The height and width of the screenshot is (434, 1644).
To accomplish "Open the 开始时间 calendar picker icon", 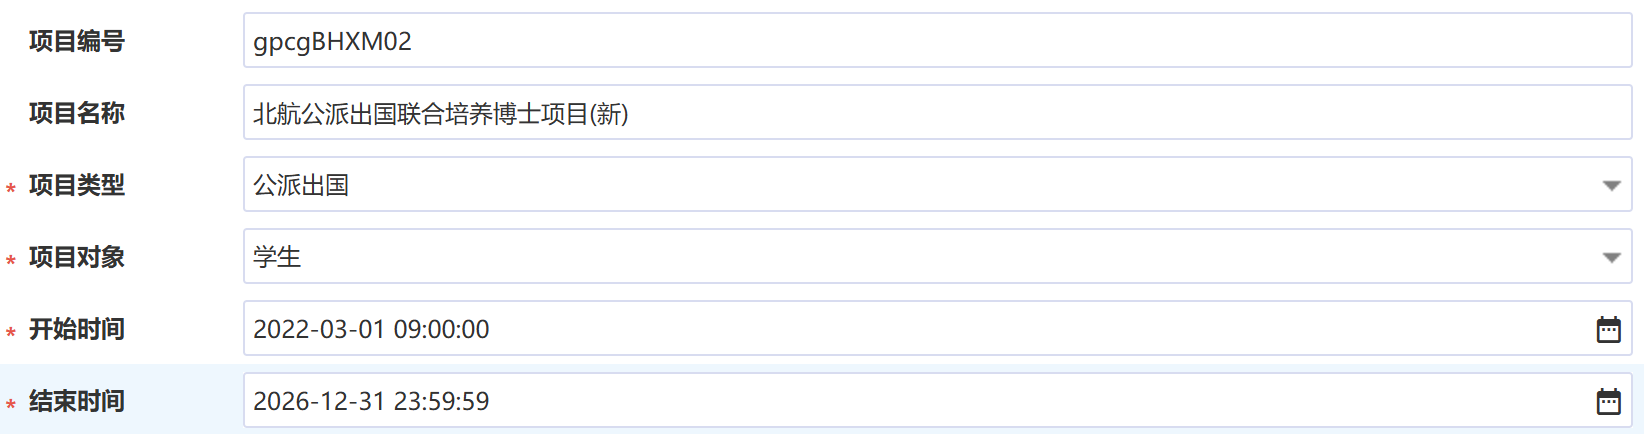I will click(x=1608, y=329).
